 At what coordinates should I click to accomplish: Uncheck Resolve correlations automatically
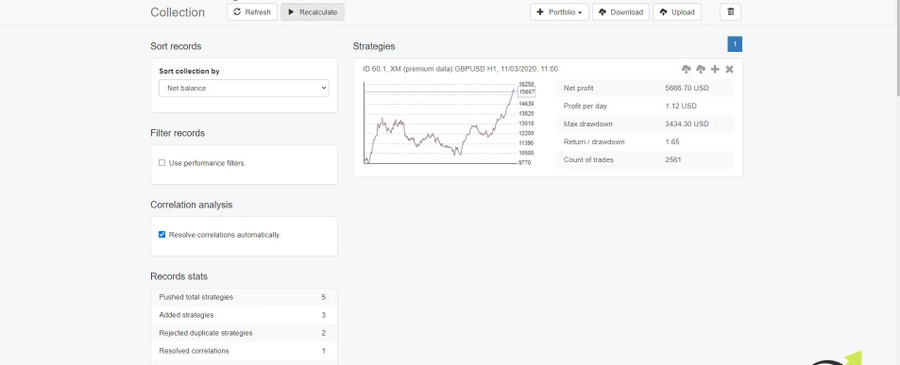click(x=162, y=235)
